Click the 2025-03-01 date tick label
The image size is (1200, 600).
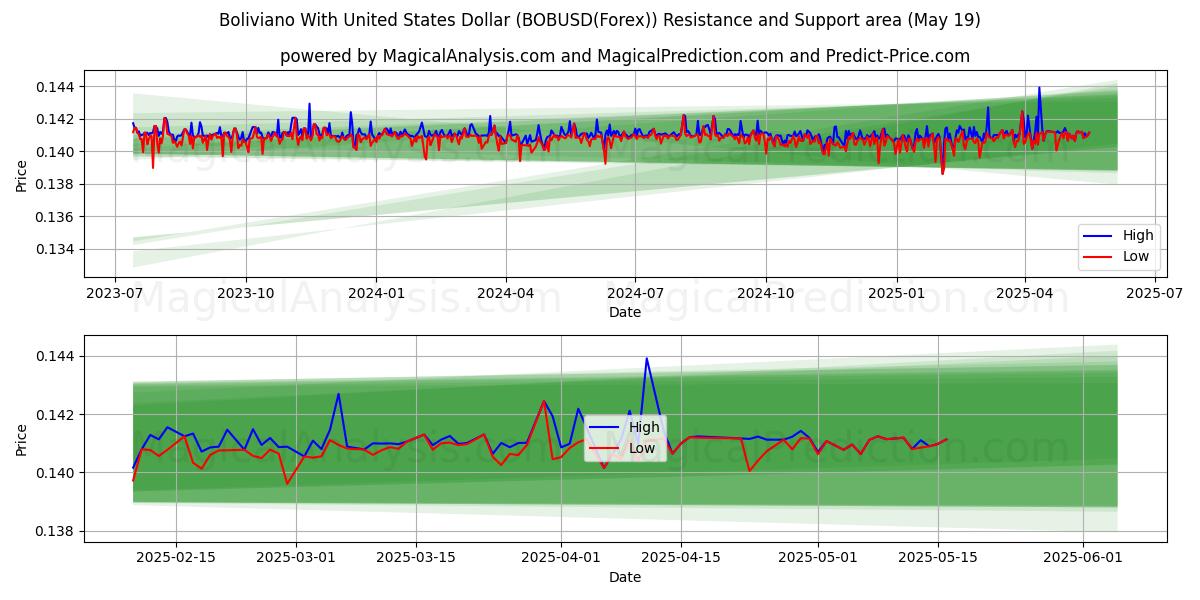(297, 558)
